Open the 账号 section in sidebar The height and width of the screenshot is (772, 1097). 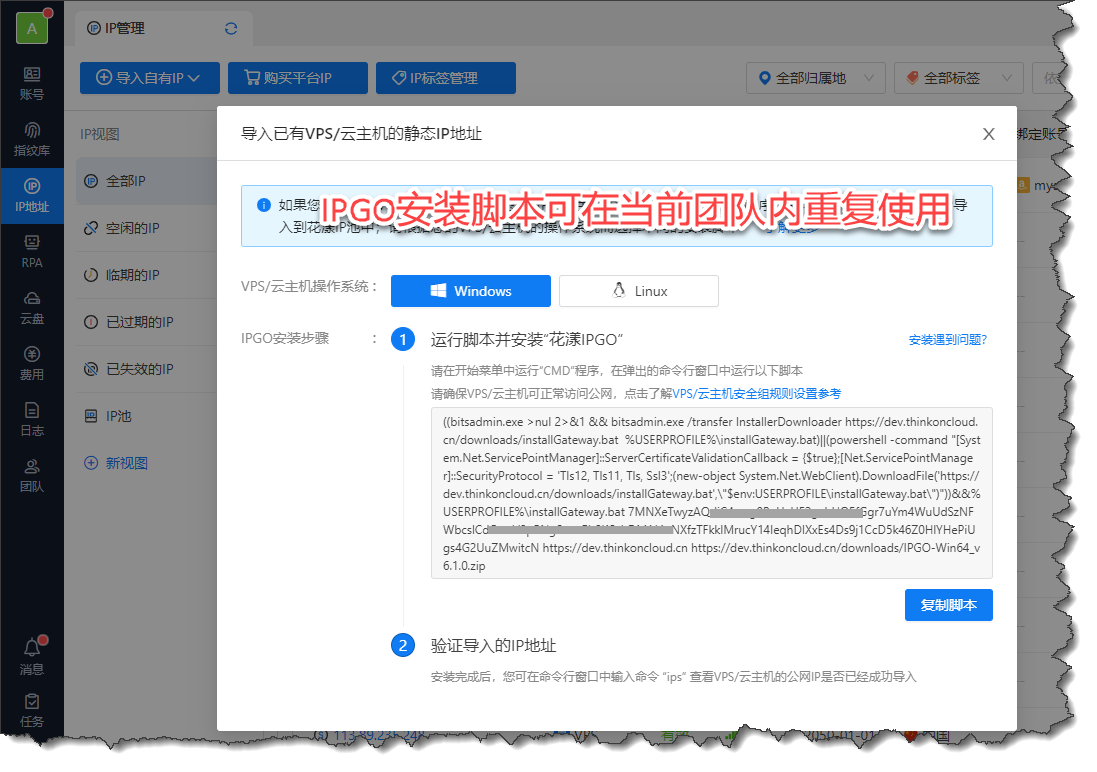31,83
